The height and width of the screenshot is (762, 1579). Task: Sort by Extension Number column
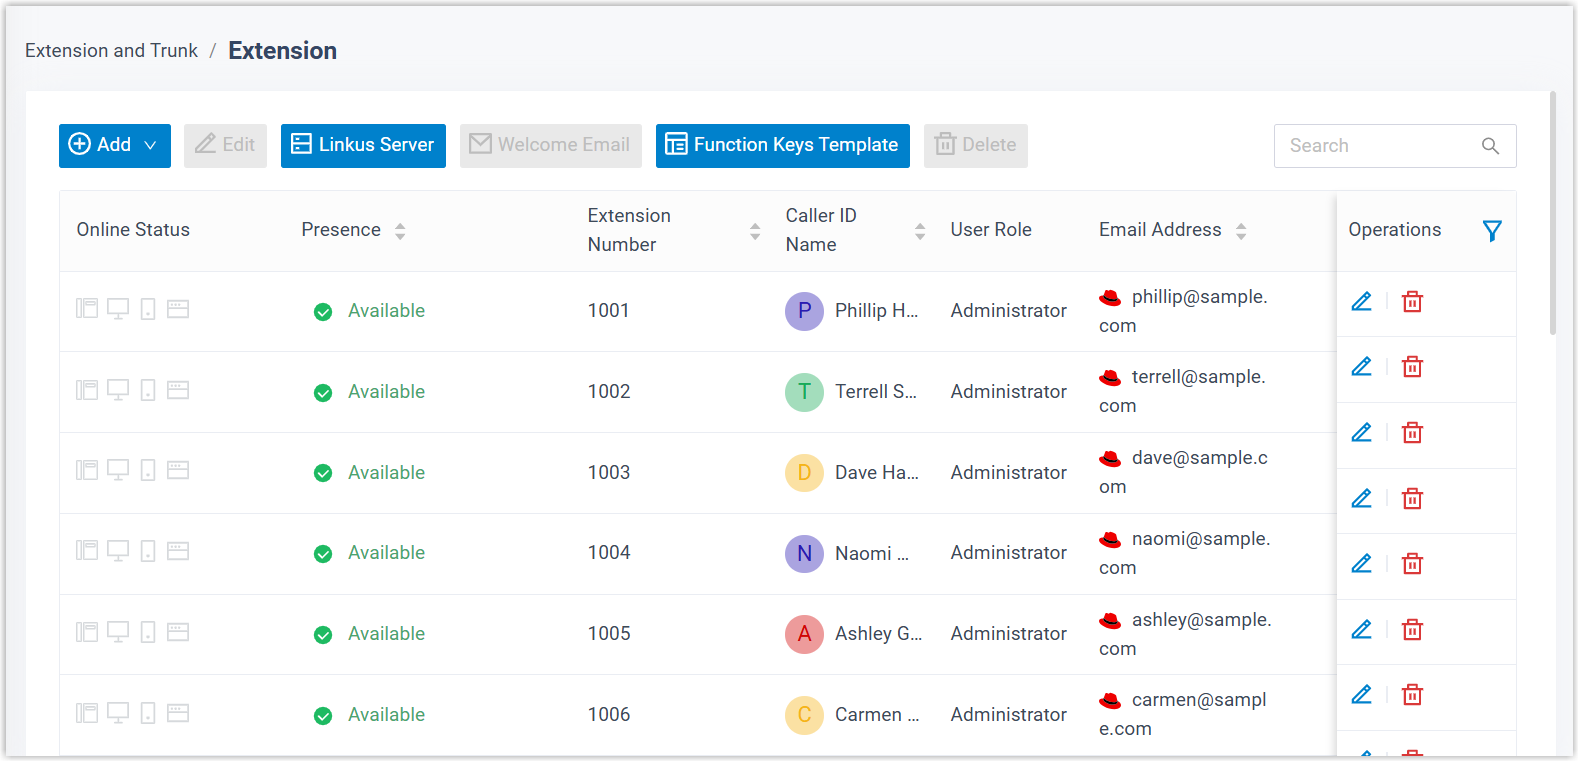(x=755, y=231)
